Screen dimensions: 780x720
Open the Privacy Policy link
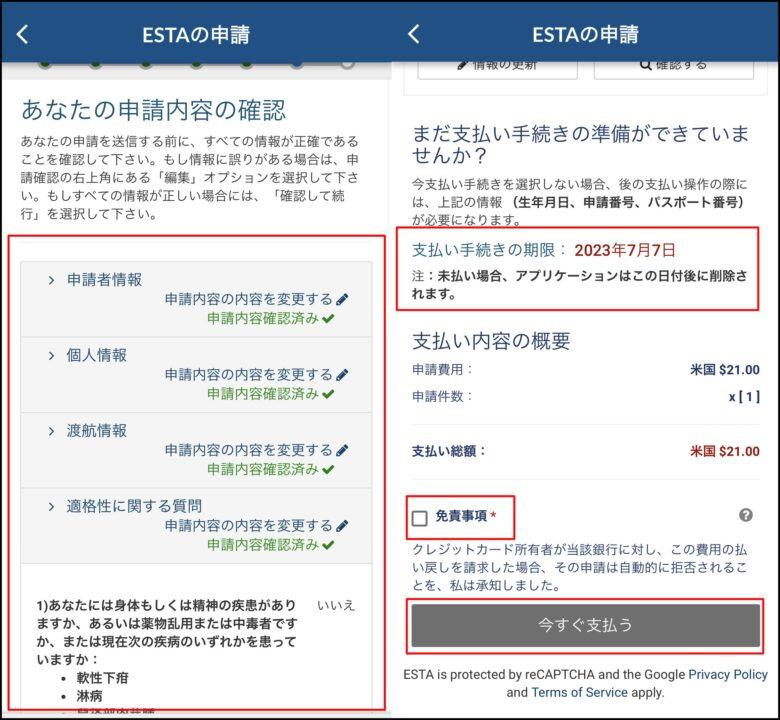click(x=727, y=675)
